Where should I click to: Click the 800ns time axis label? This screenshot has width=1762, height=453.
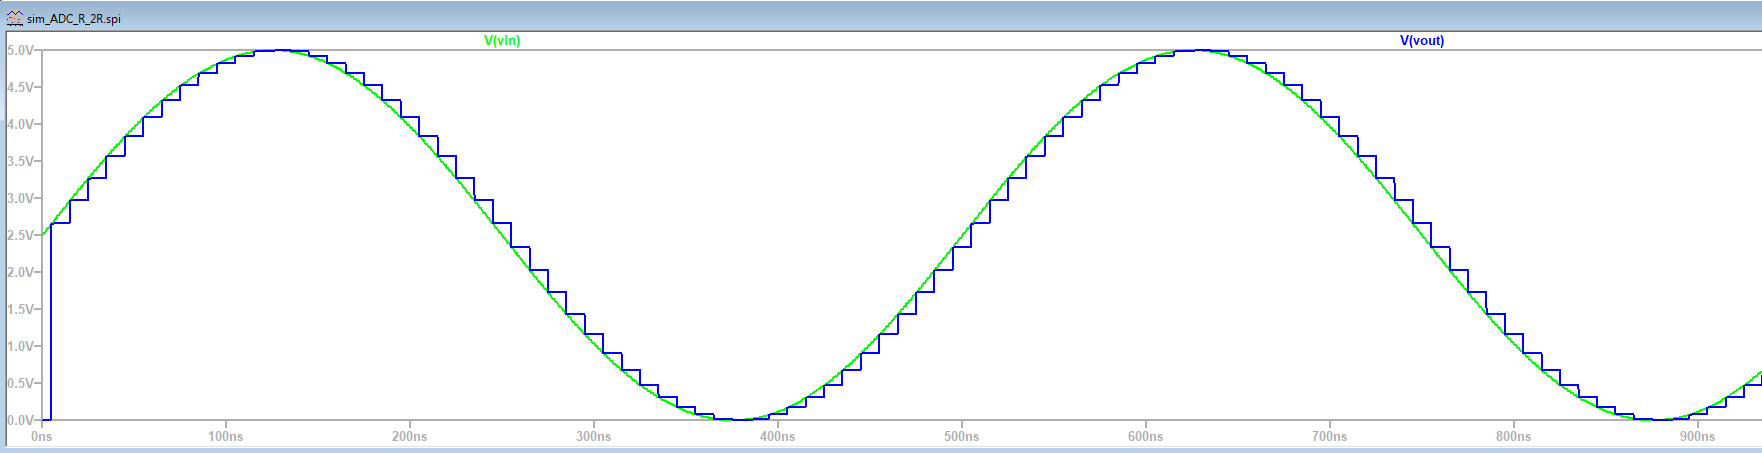pos(1514,437)
